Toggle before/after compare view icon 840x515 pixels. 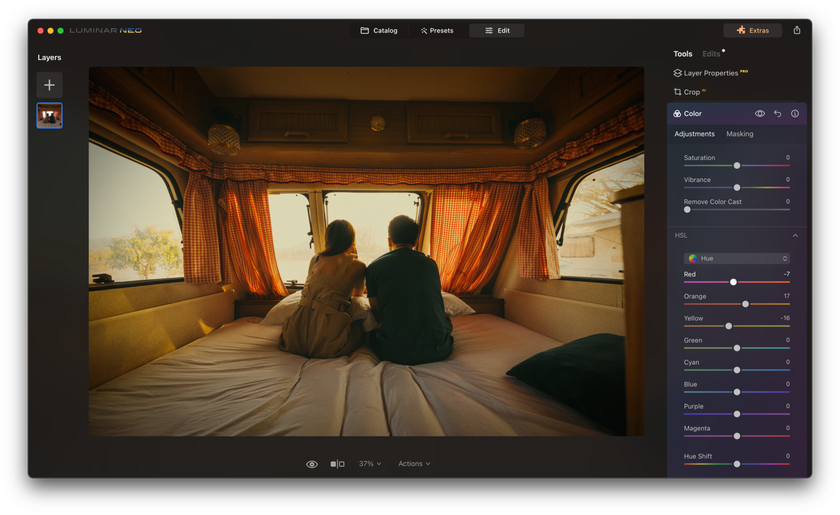pos(338,464)
